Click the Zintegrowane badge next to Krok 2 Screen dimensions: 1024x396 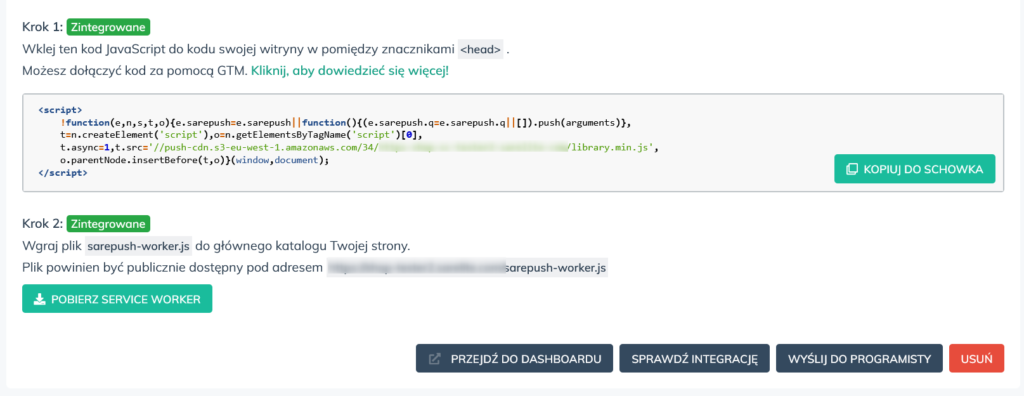tap(108, 223)
